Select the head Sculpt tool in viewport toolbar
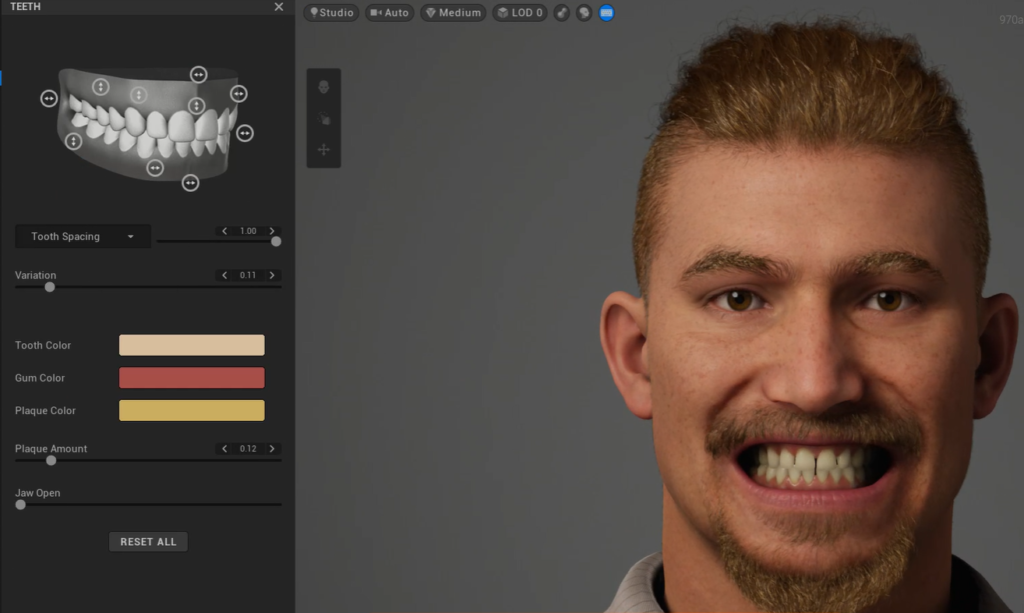The height and width of the screenshot is (613, 1024). point(323,88)
